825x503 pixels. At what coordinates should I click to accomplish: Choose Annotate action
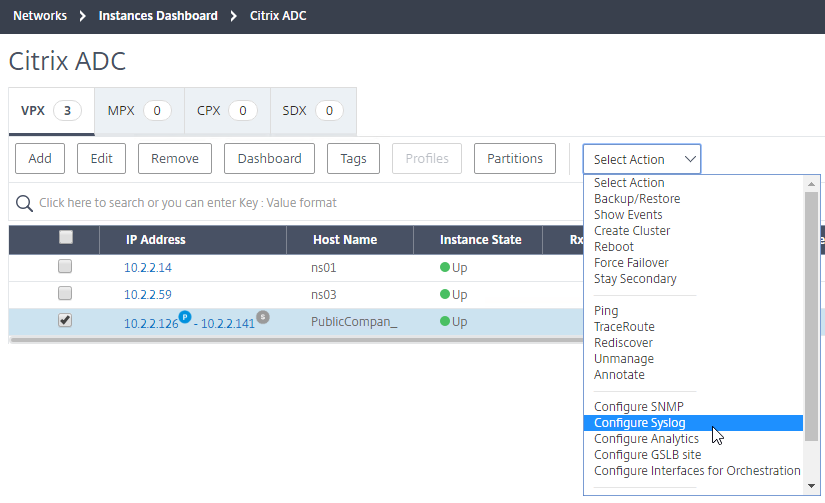619,375
